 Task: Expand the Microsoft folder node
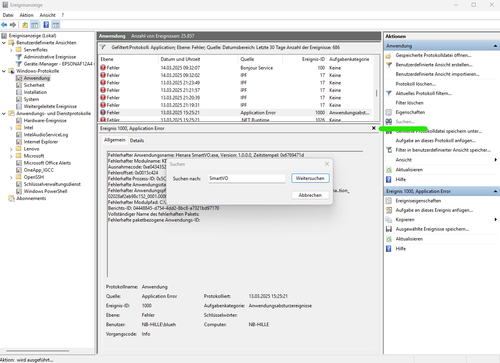click(x=11, y=156)
